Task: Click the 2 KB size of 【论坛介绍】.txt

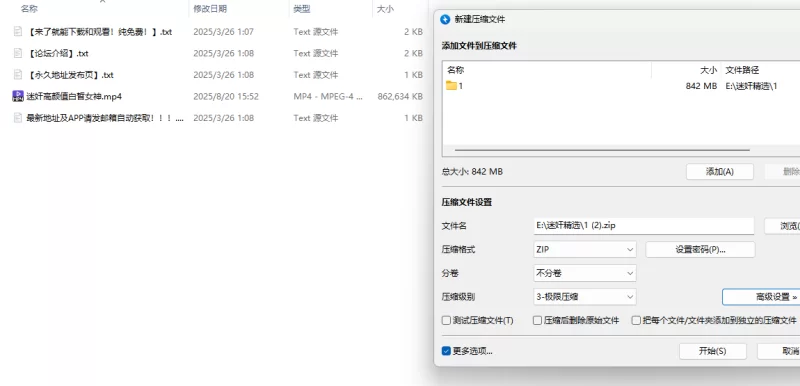Action: pyautogui.click(x=413, y=53)
